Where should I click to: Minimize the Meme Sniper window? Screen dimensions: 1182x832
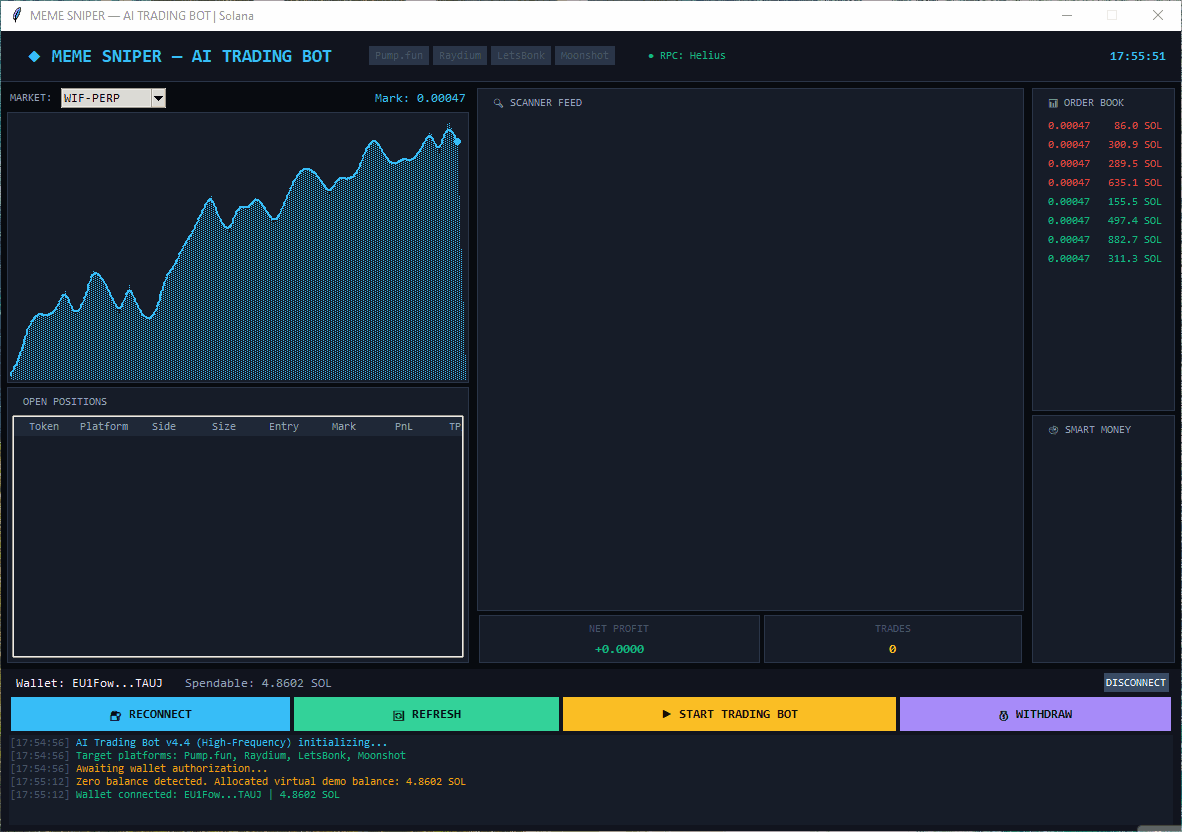point(1067,15)
